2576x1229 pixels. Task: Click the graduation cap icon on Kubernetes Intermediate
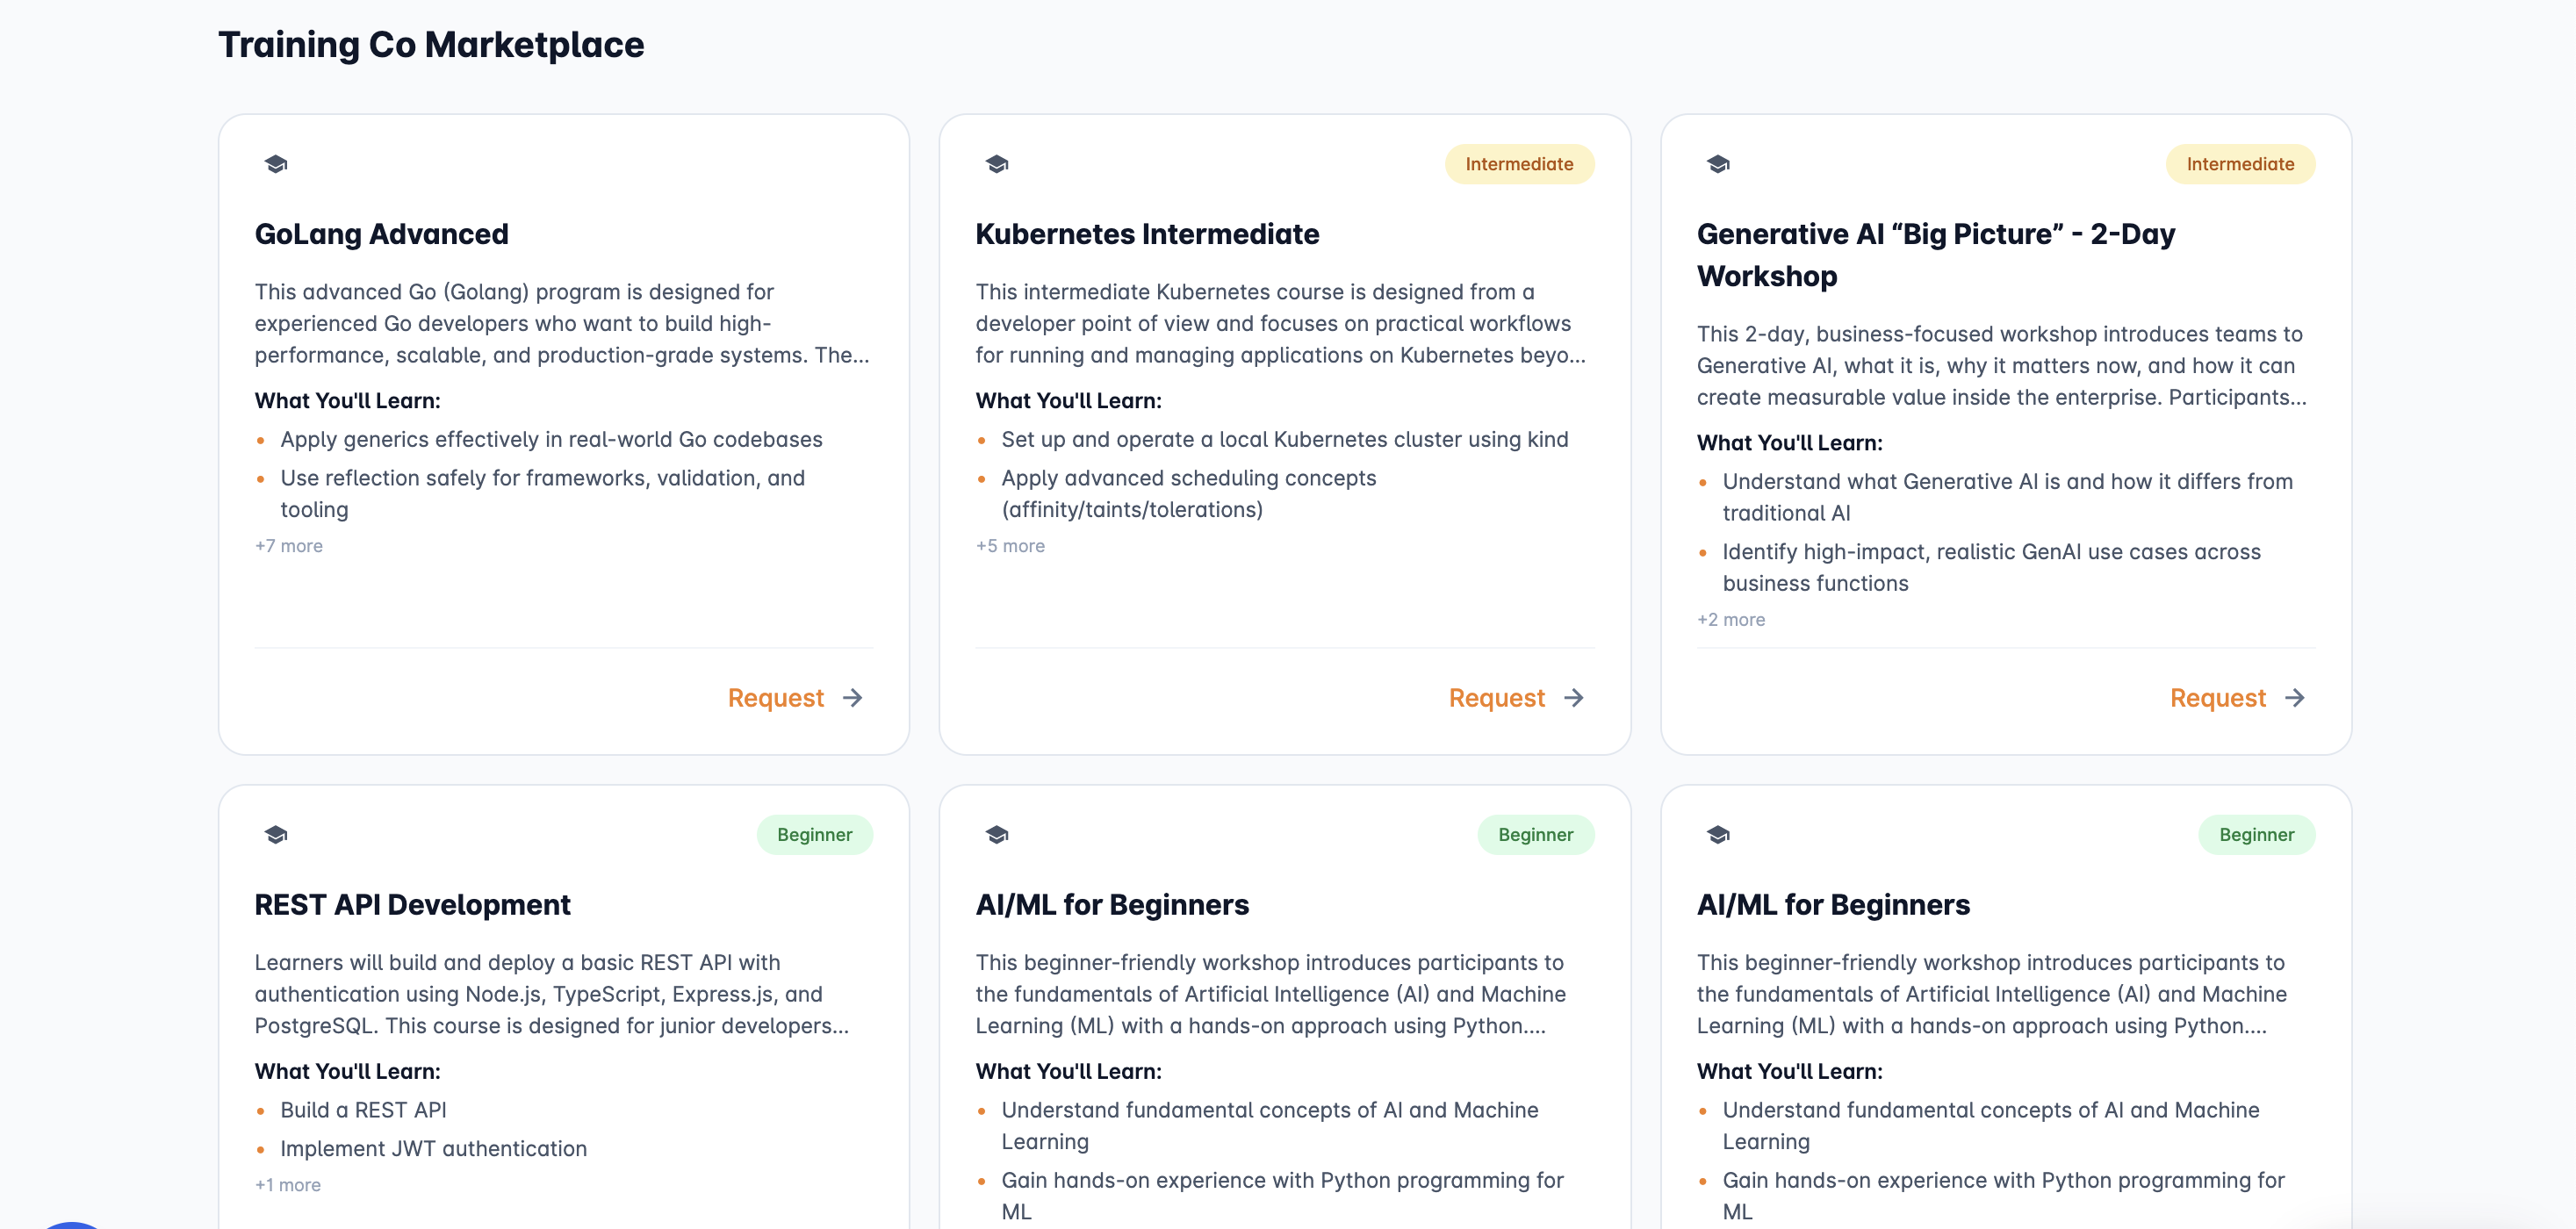996,164
